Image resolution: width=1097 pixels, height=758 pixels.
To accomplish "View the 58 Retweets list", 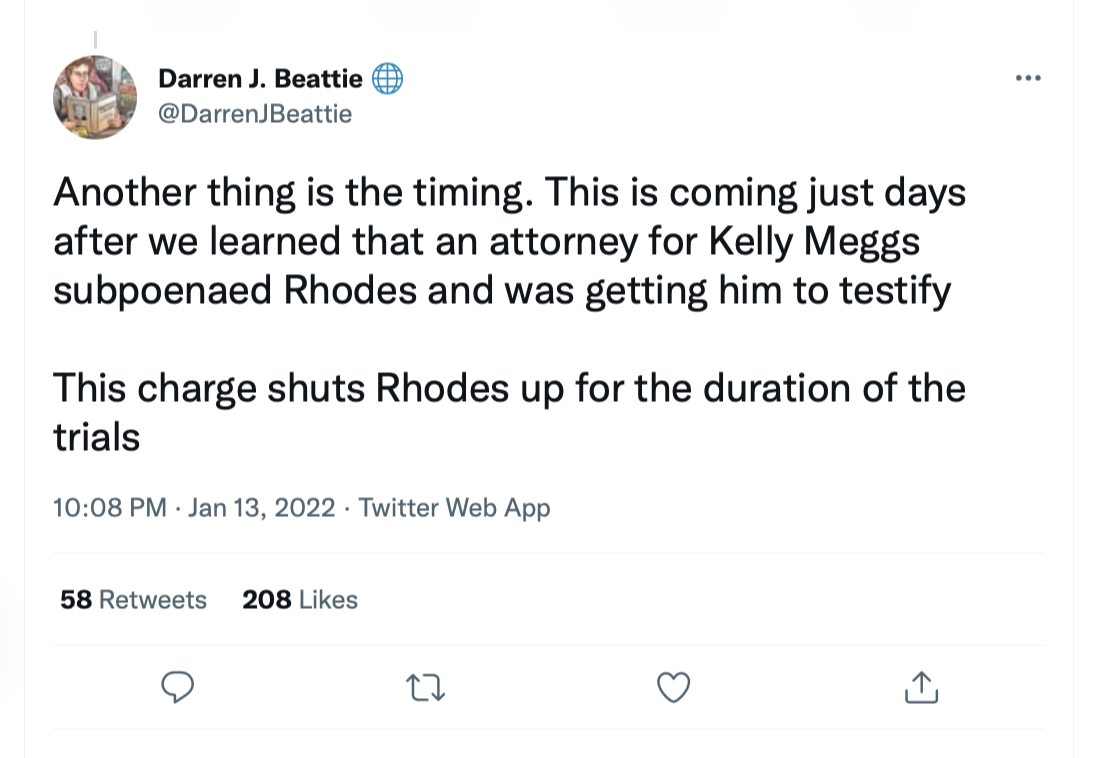I will 133,600.
